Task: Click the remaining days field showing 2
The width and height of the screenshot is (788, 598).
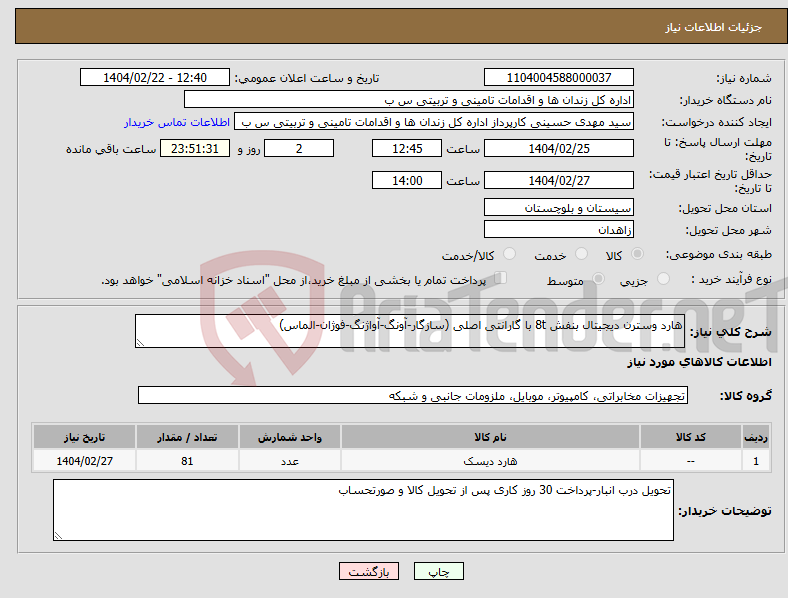Action: [299, 148]
